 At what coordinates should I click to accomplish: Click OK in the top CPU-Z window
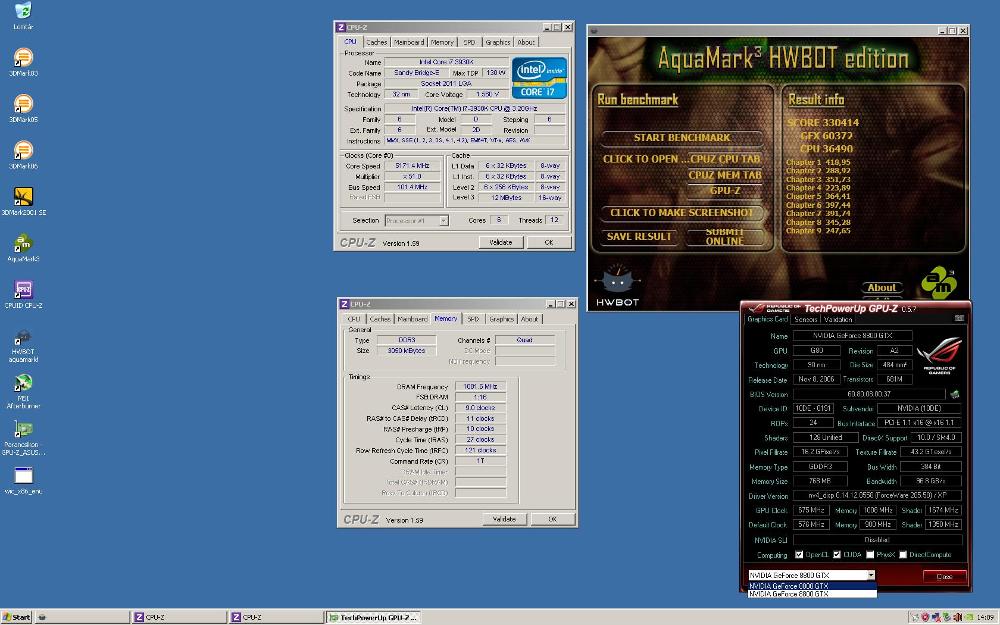click(x=548, y=242)
